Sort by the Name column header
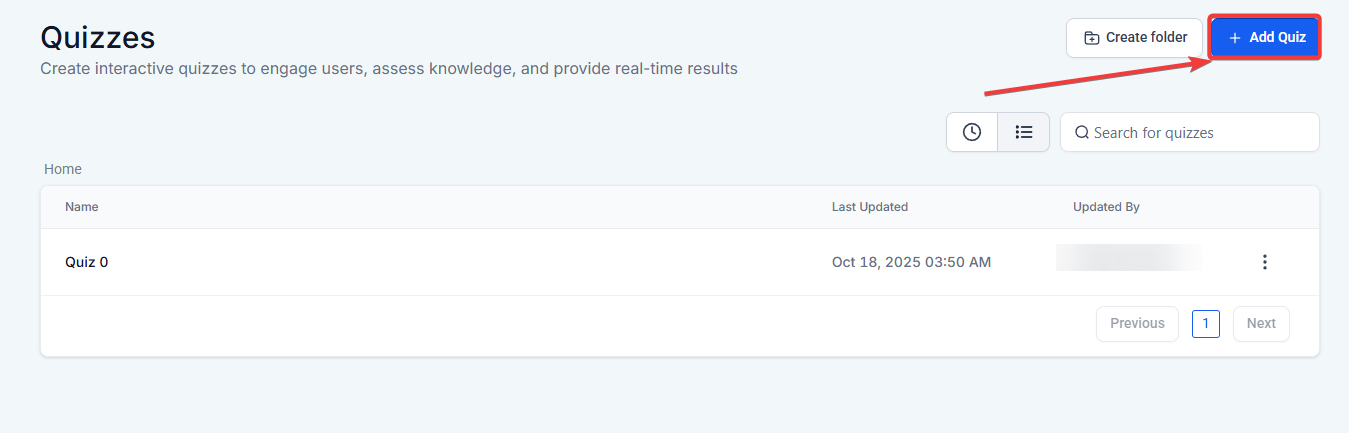Viewport: 1349px width, 433px height. click(x=82, y=207)
